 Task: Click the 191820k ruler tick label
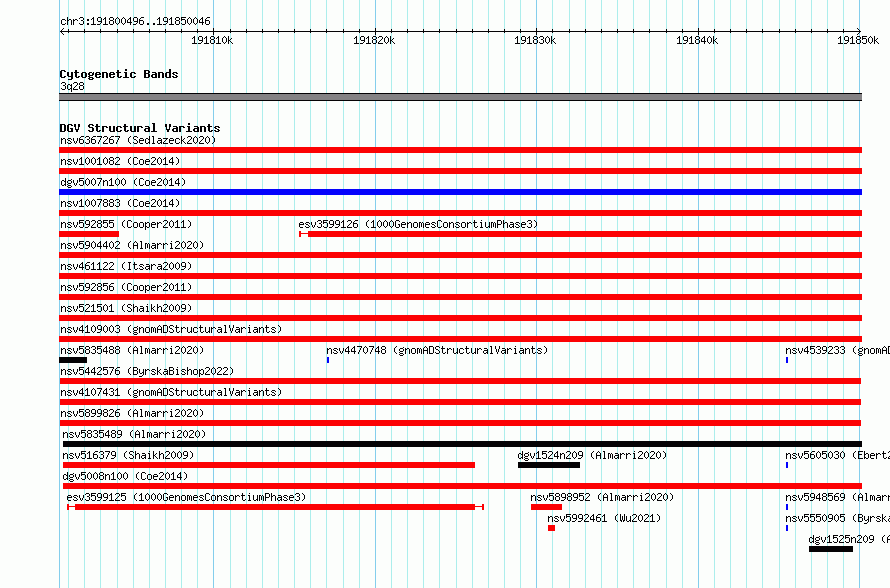374,40
